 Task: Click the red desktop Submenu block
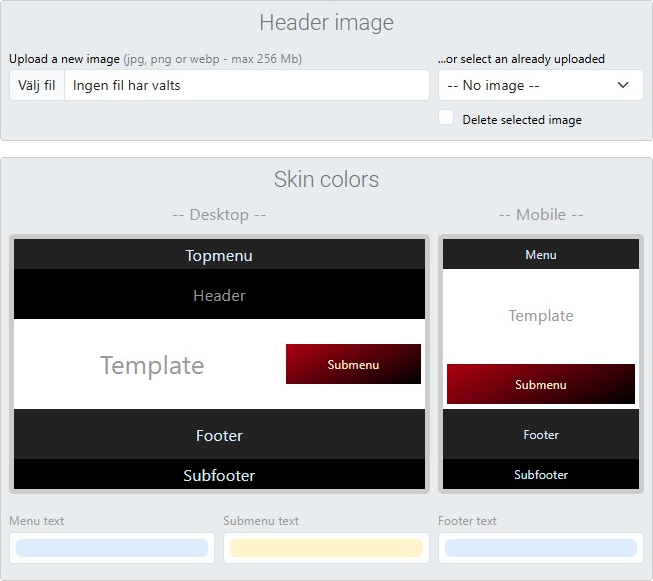point(353,364)
